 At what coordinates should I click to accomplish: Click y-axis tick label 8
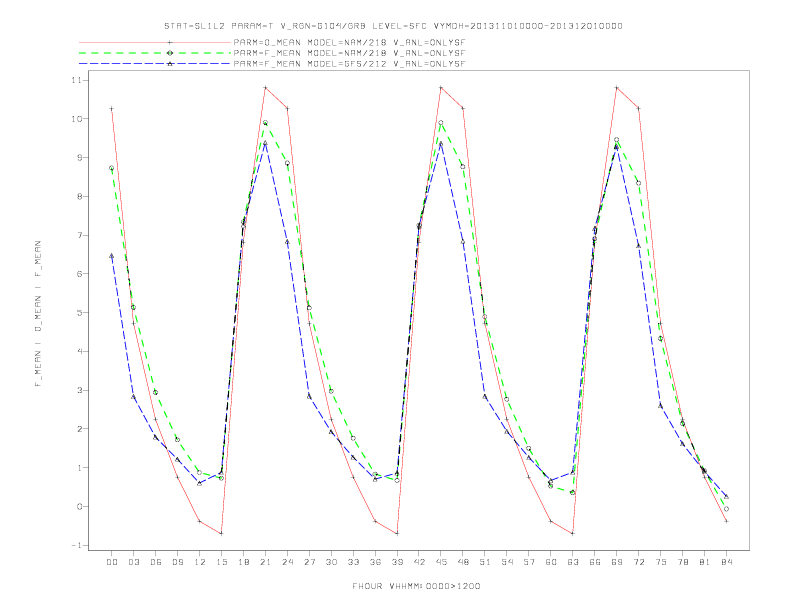[79, 196]
